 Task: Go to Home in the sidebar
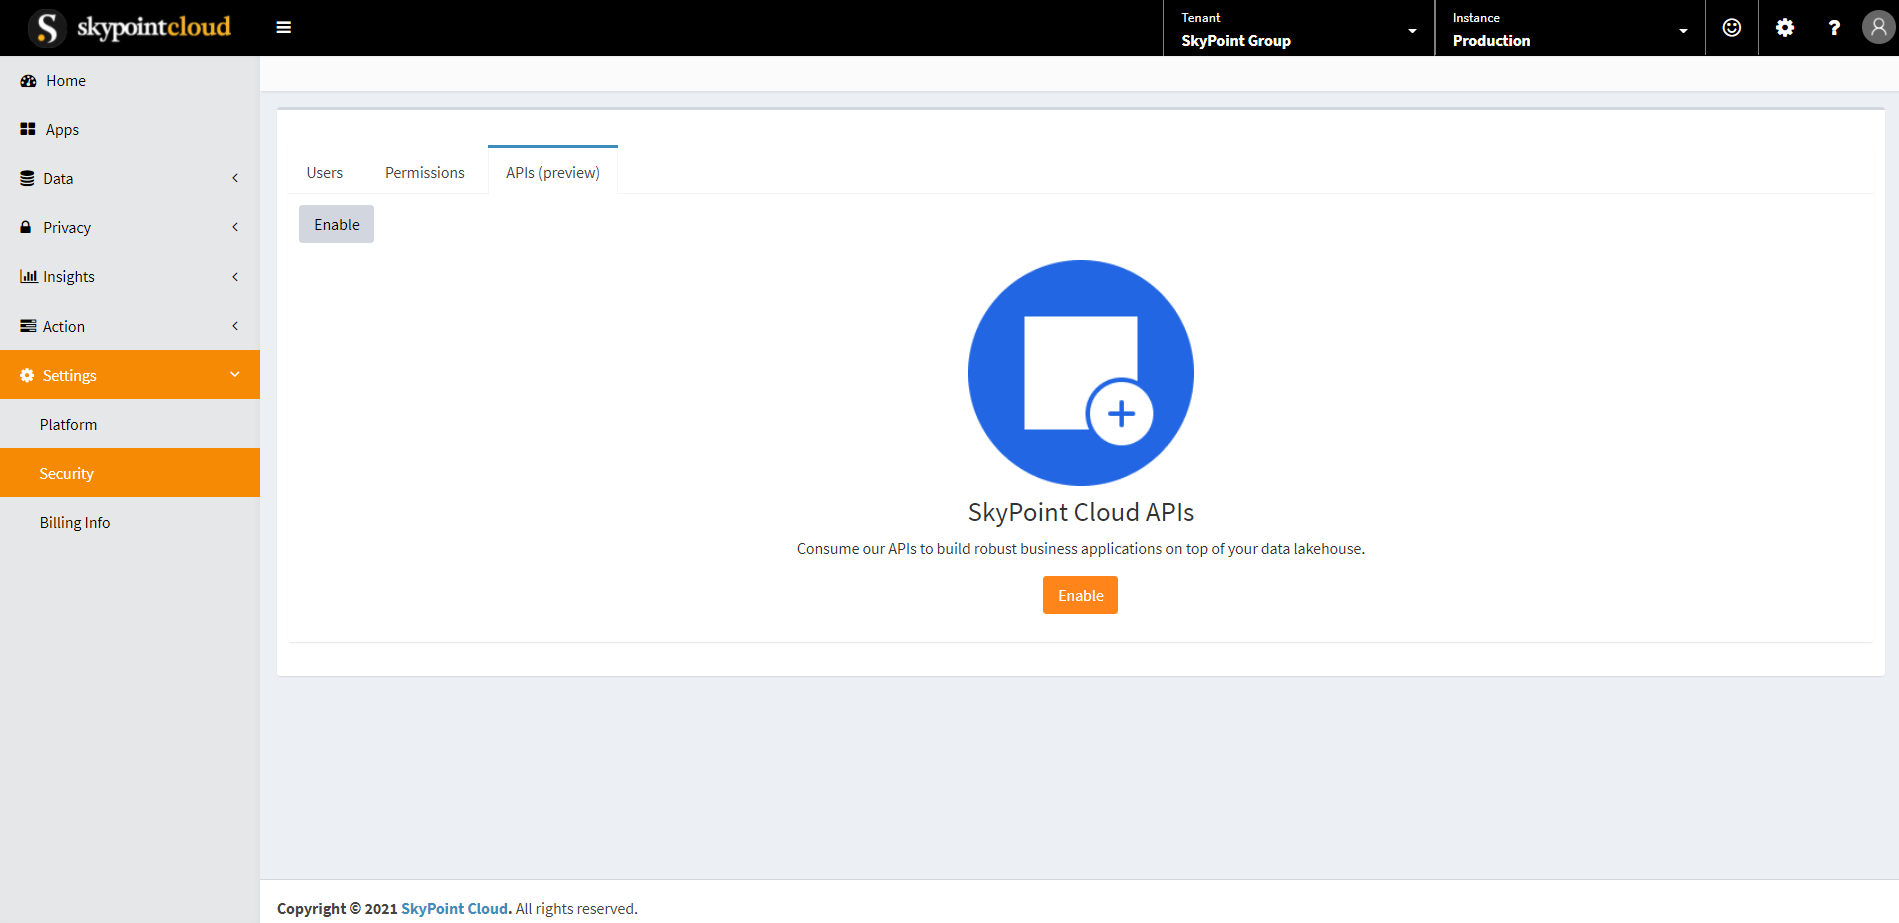130,81
